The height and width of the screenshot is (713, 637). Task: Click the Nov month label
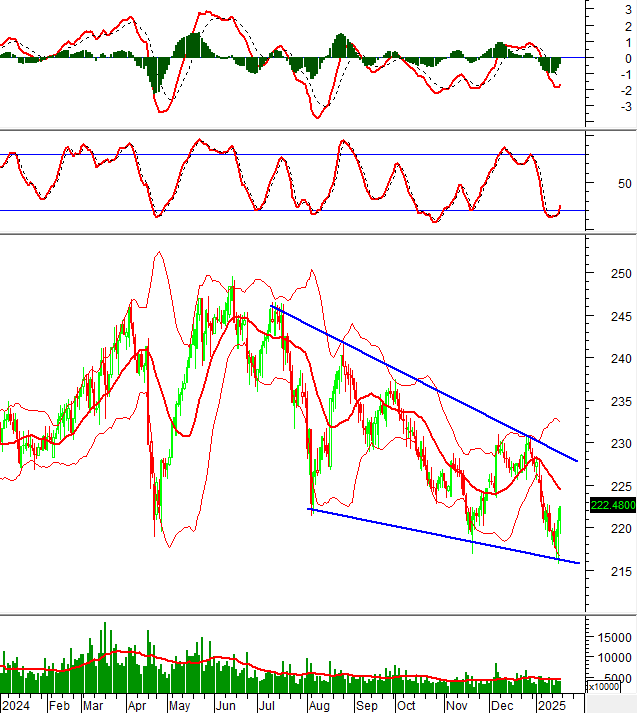457,706
